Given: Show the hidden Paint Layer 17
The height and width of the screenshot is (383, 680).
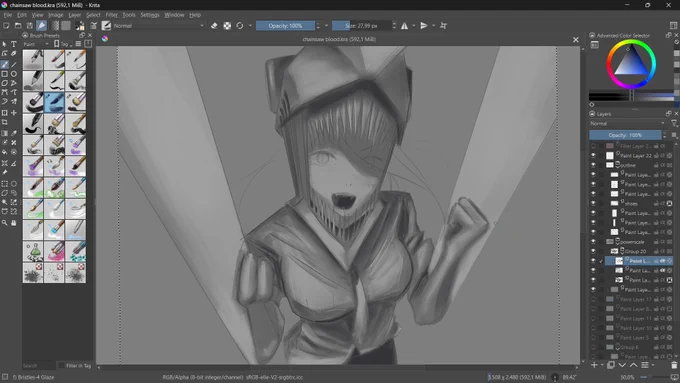Looking at the screenshot, I should [x=593, y=299].
